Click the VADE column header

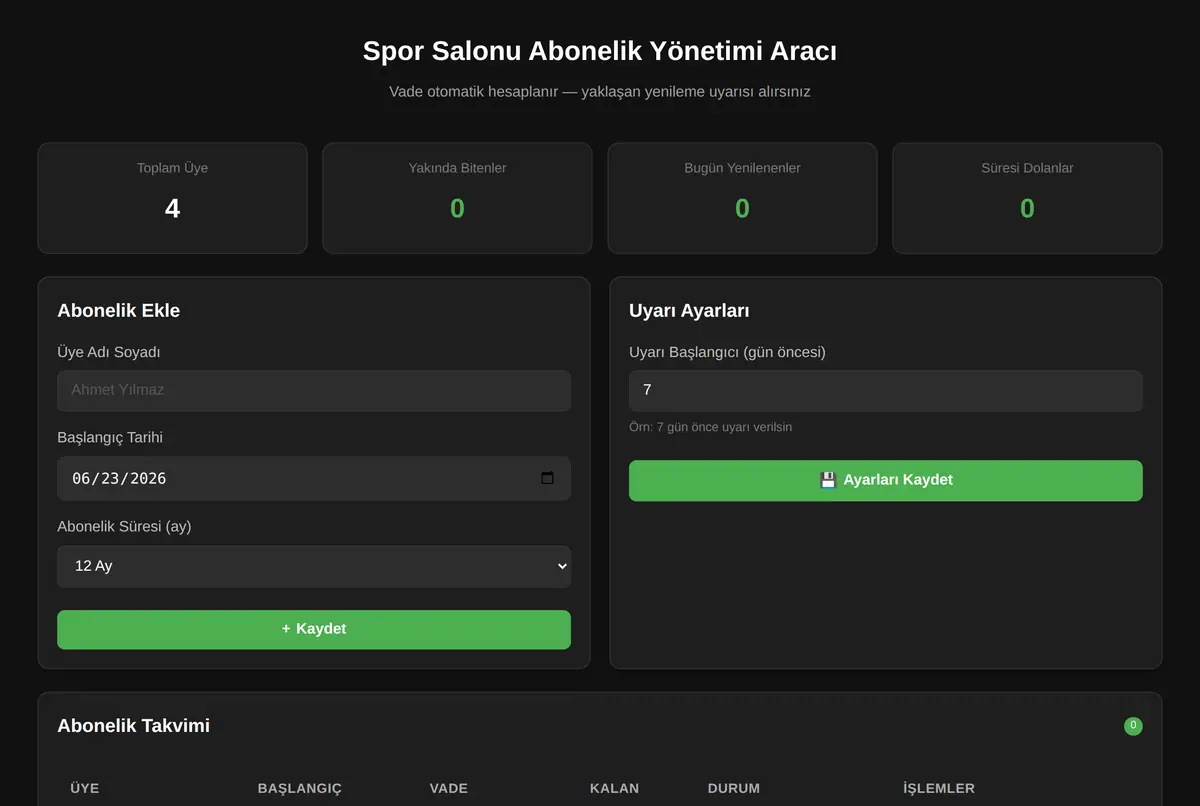point(449,788)
